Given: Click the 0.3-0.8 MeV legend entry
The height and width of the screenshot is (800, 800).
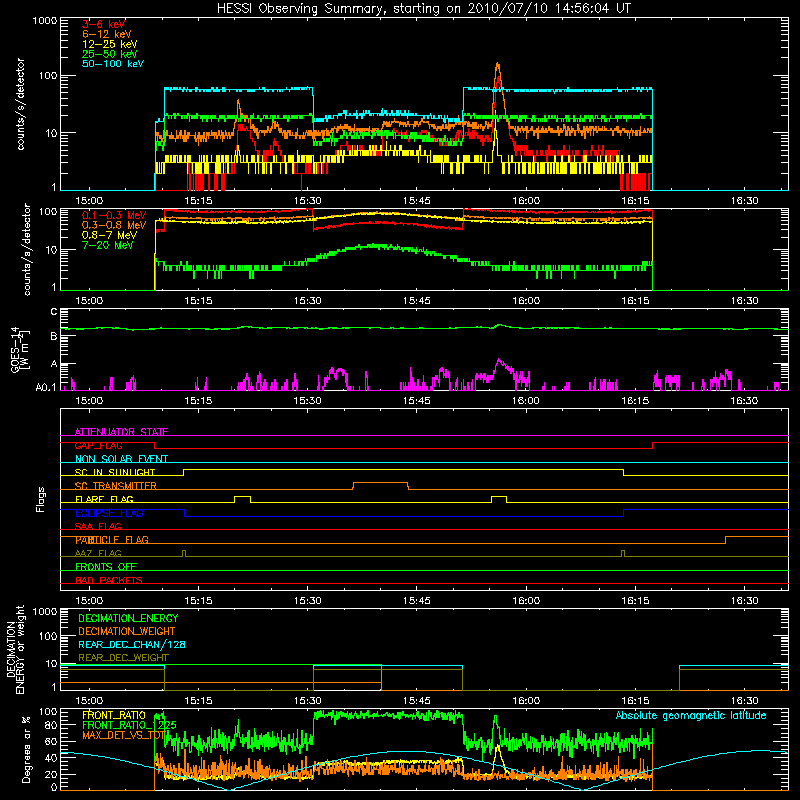Looking at the screenshot, I should 114,225.
